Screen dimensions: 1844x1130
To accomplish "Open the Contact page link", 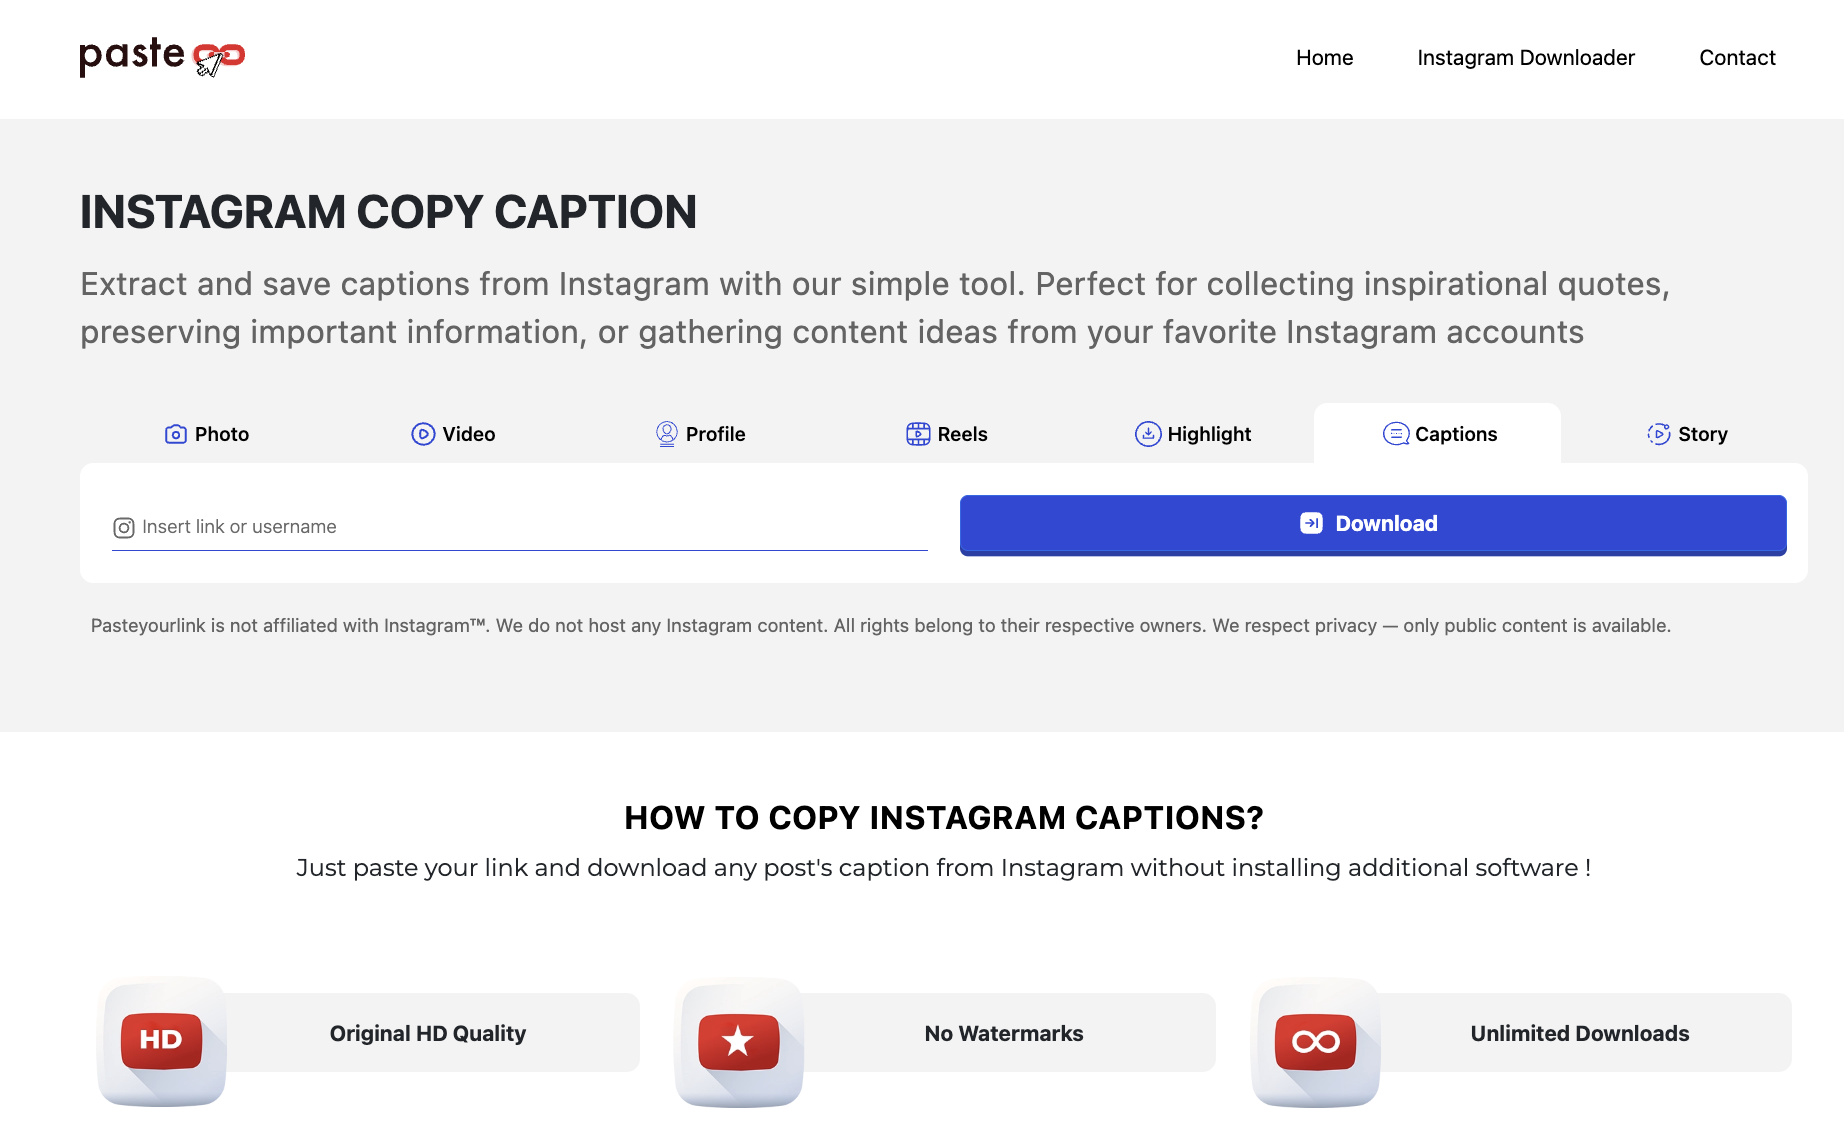I will point(1737,58).
